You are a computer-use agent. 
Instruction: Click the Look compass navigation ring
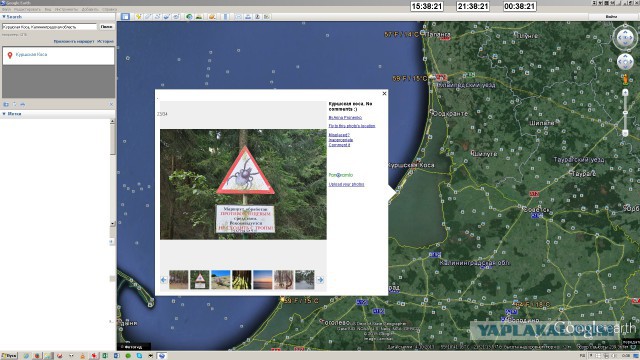pos(625,38)
